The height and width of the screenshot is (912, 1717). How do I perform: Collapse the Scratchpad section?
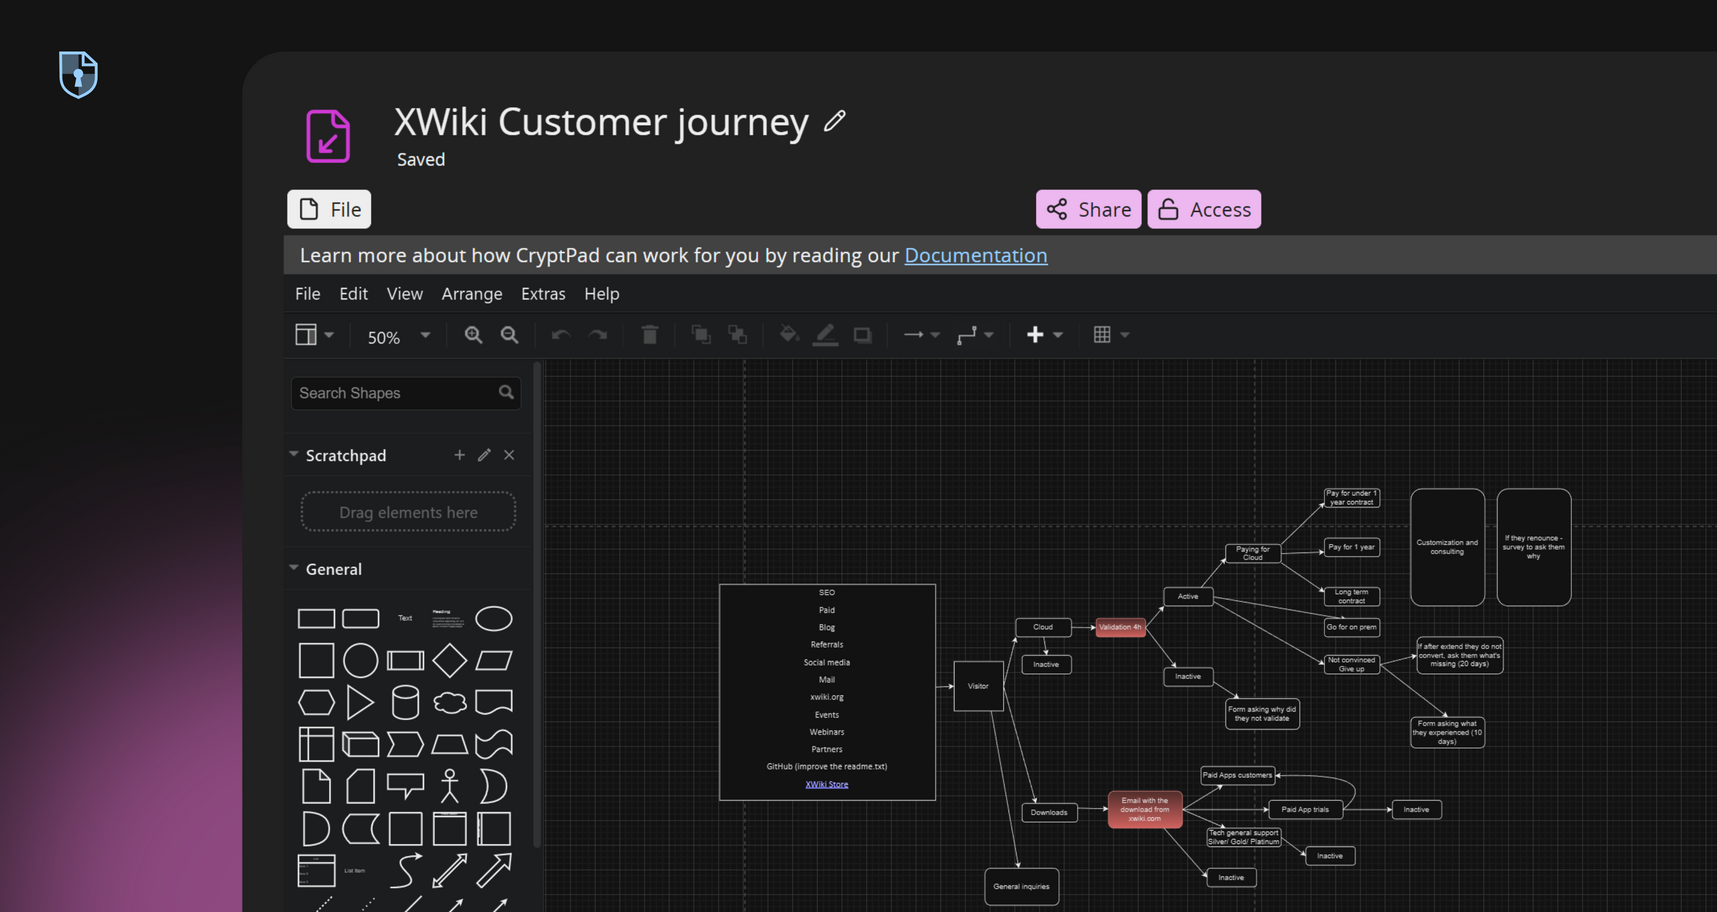click(x=294, y=455)
